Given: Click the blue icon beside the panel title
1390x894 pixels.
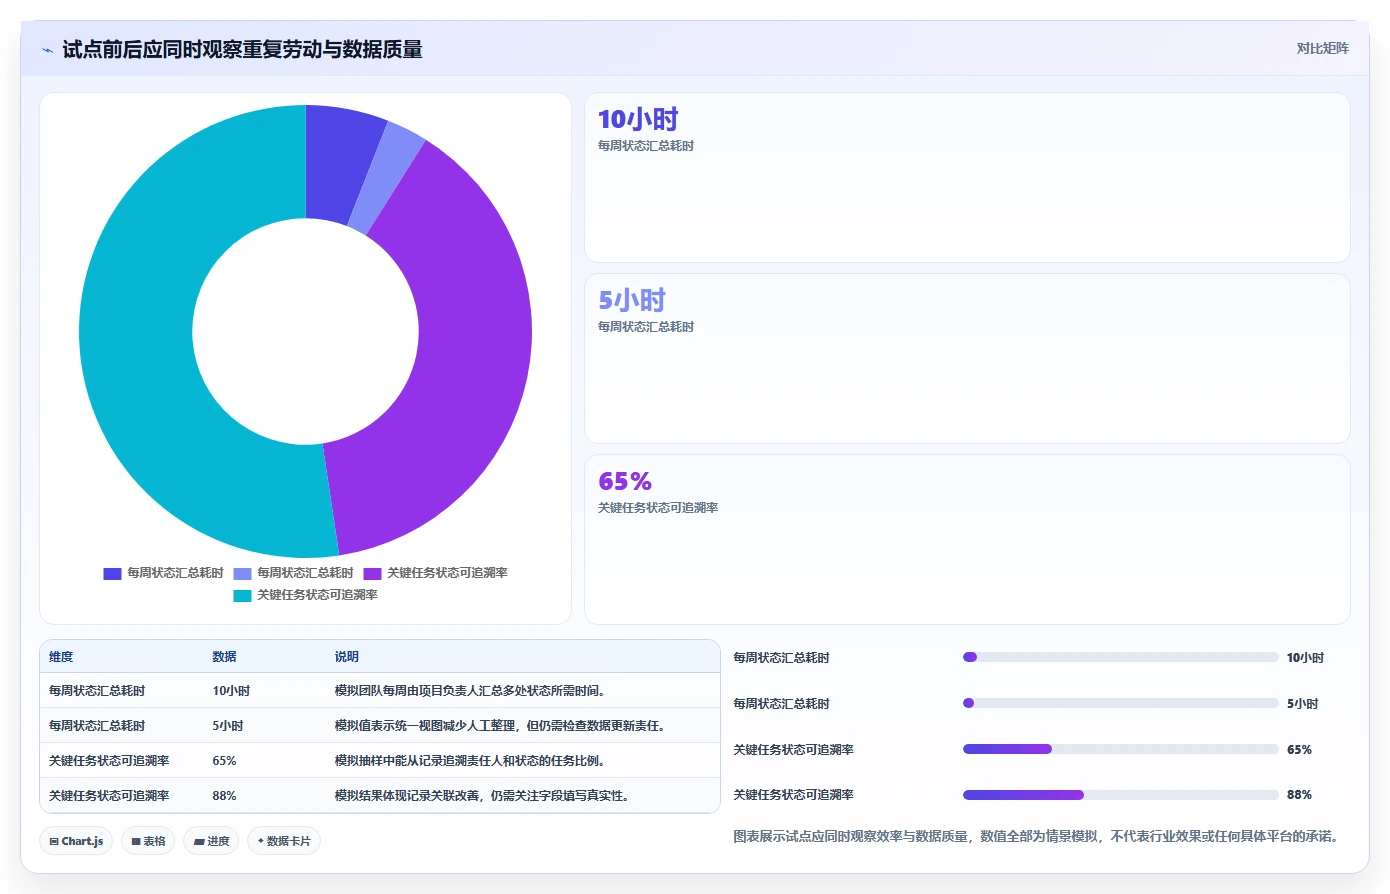Looking at the screenshot, I should [47, 50].
